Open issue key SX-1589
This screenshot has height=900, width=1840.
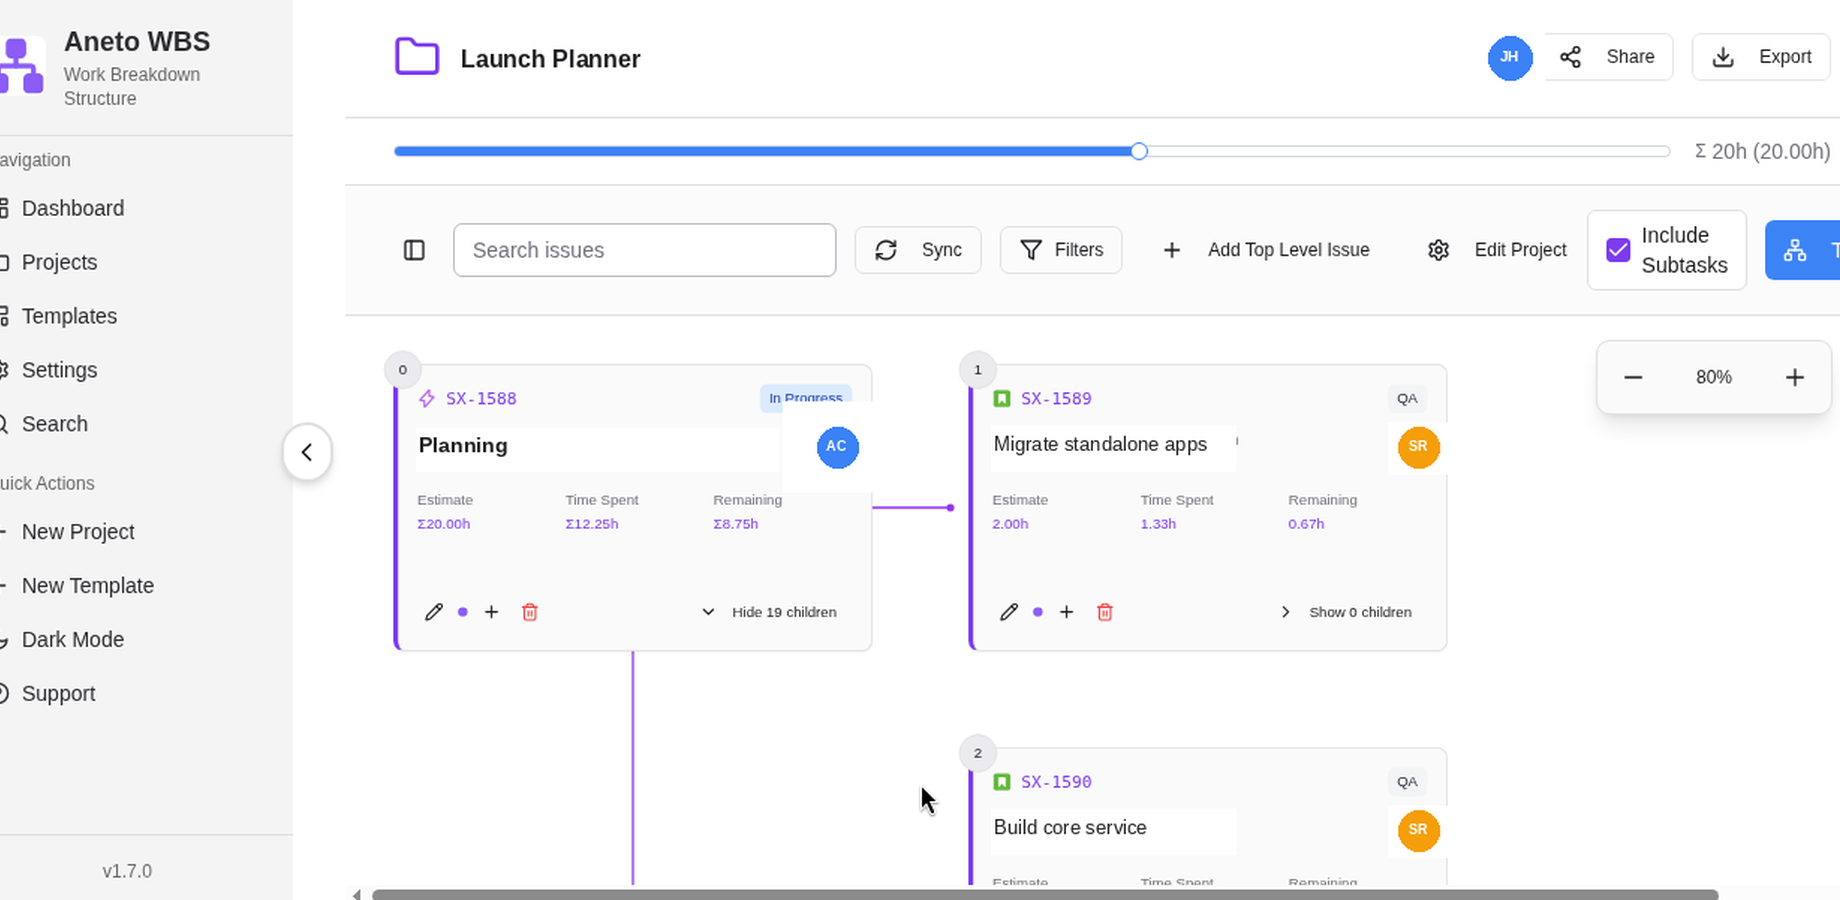click(1056, 398)
